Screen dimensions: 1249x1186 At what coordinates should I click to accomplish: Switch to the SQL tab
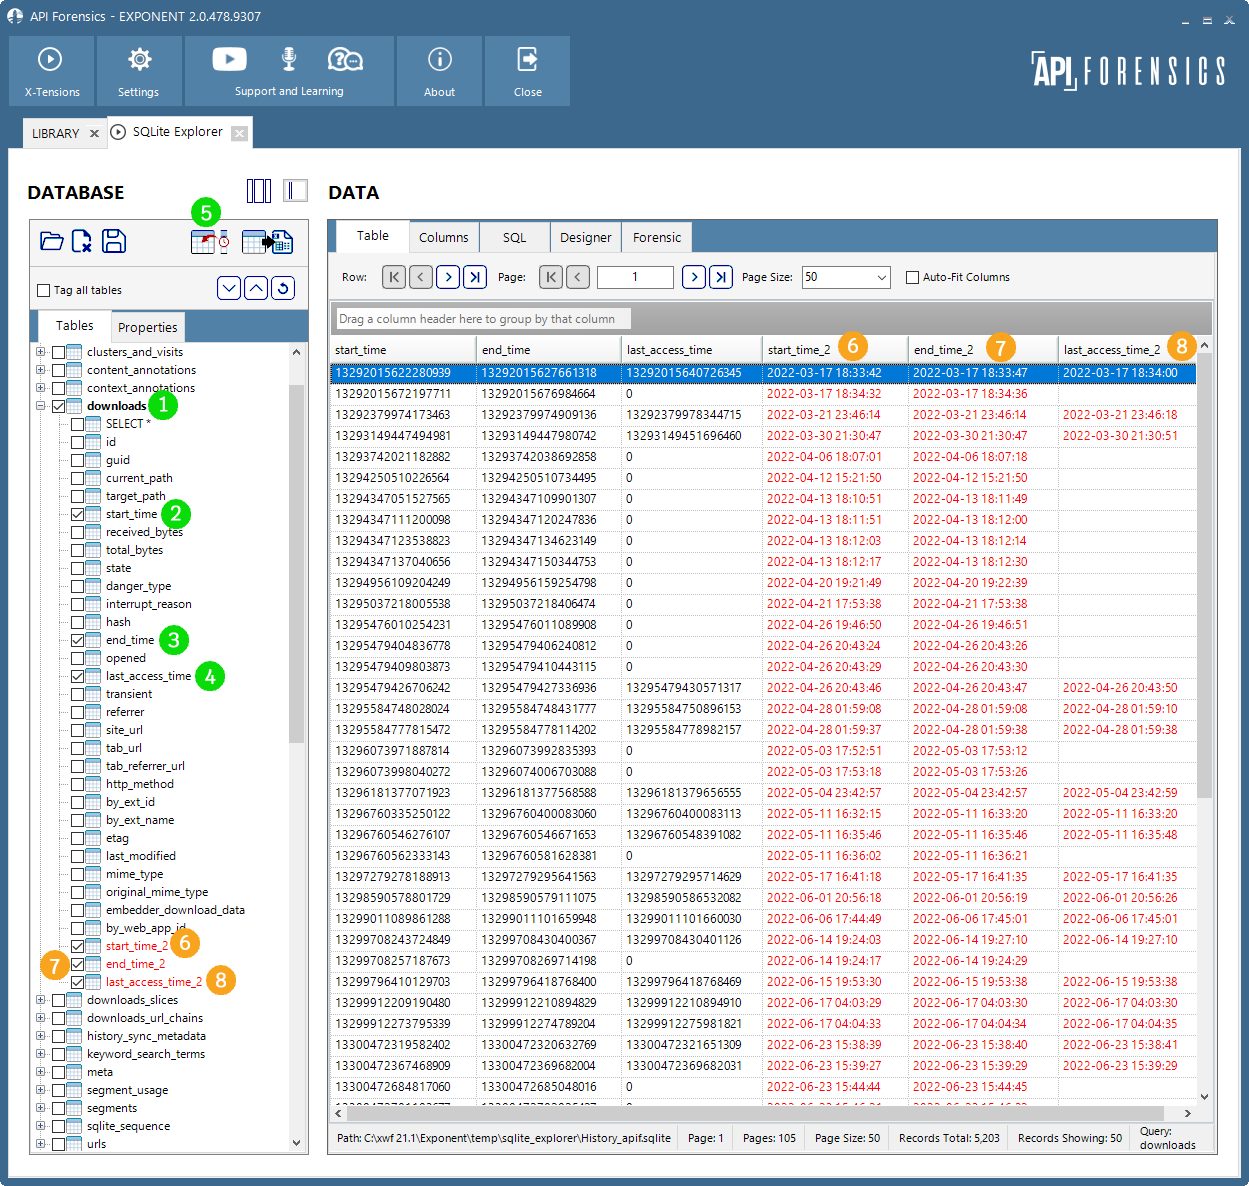(514, 237)
